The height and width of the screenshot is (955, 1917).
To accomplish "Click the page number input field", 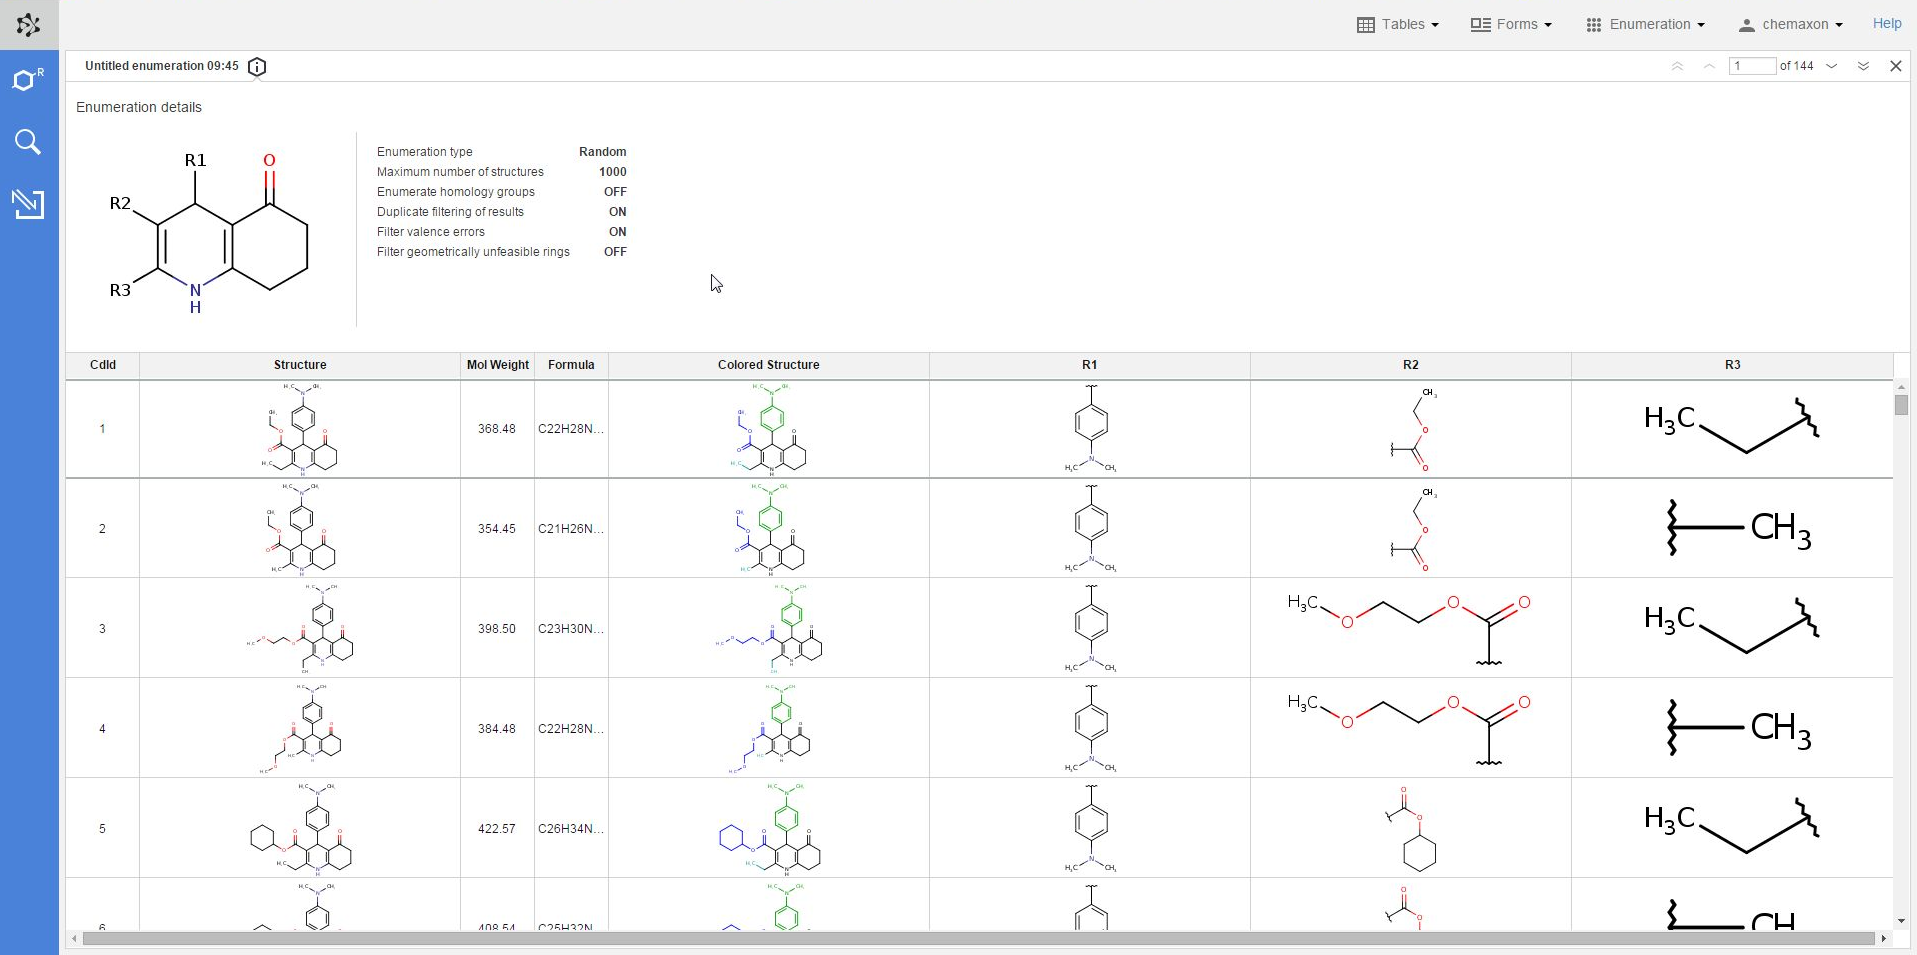I will [1752, 66].
